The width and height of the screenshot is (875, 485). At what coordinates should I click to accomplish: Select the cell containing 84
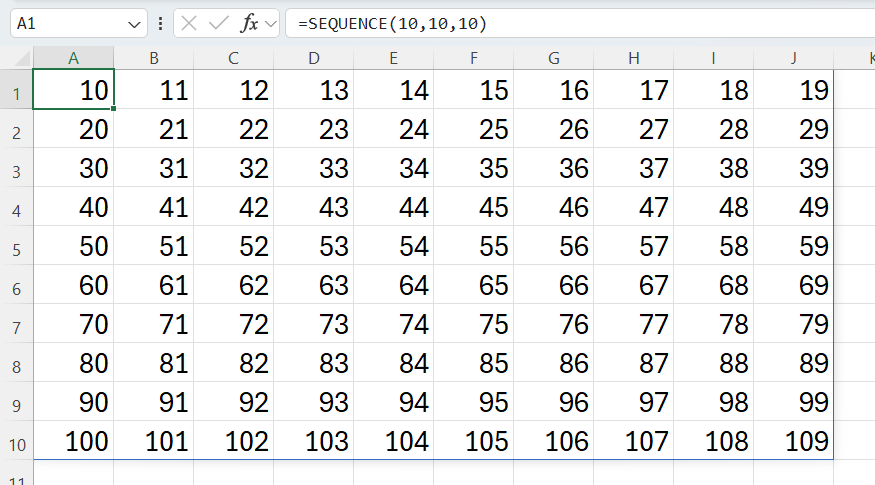394,362
